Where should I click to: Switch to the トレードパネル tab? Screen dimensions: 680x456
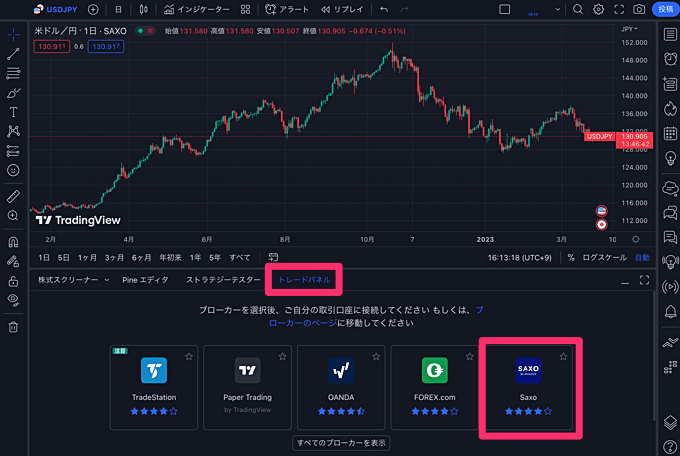click(304, 280)
